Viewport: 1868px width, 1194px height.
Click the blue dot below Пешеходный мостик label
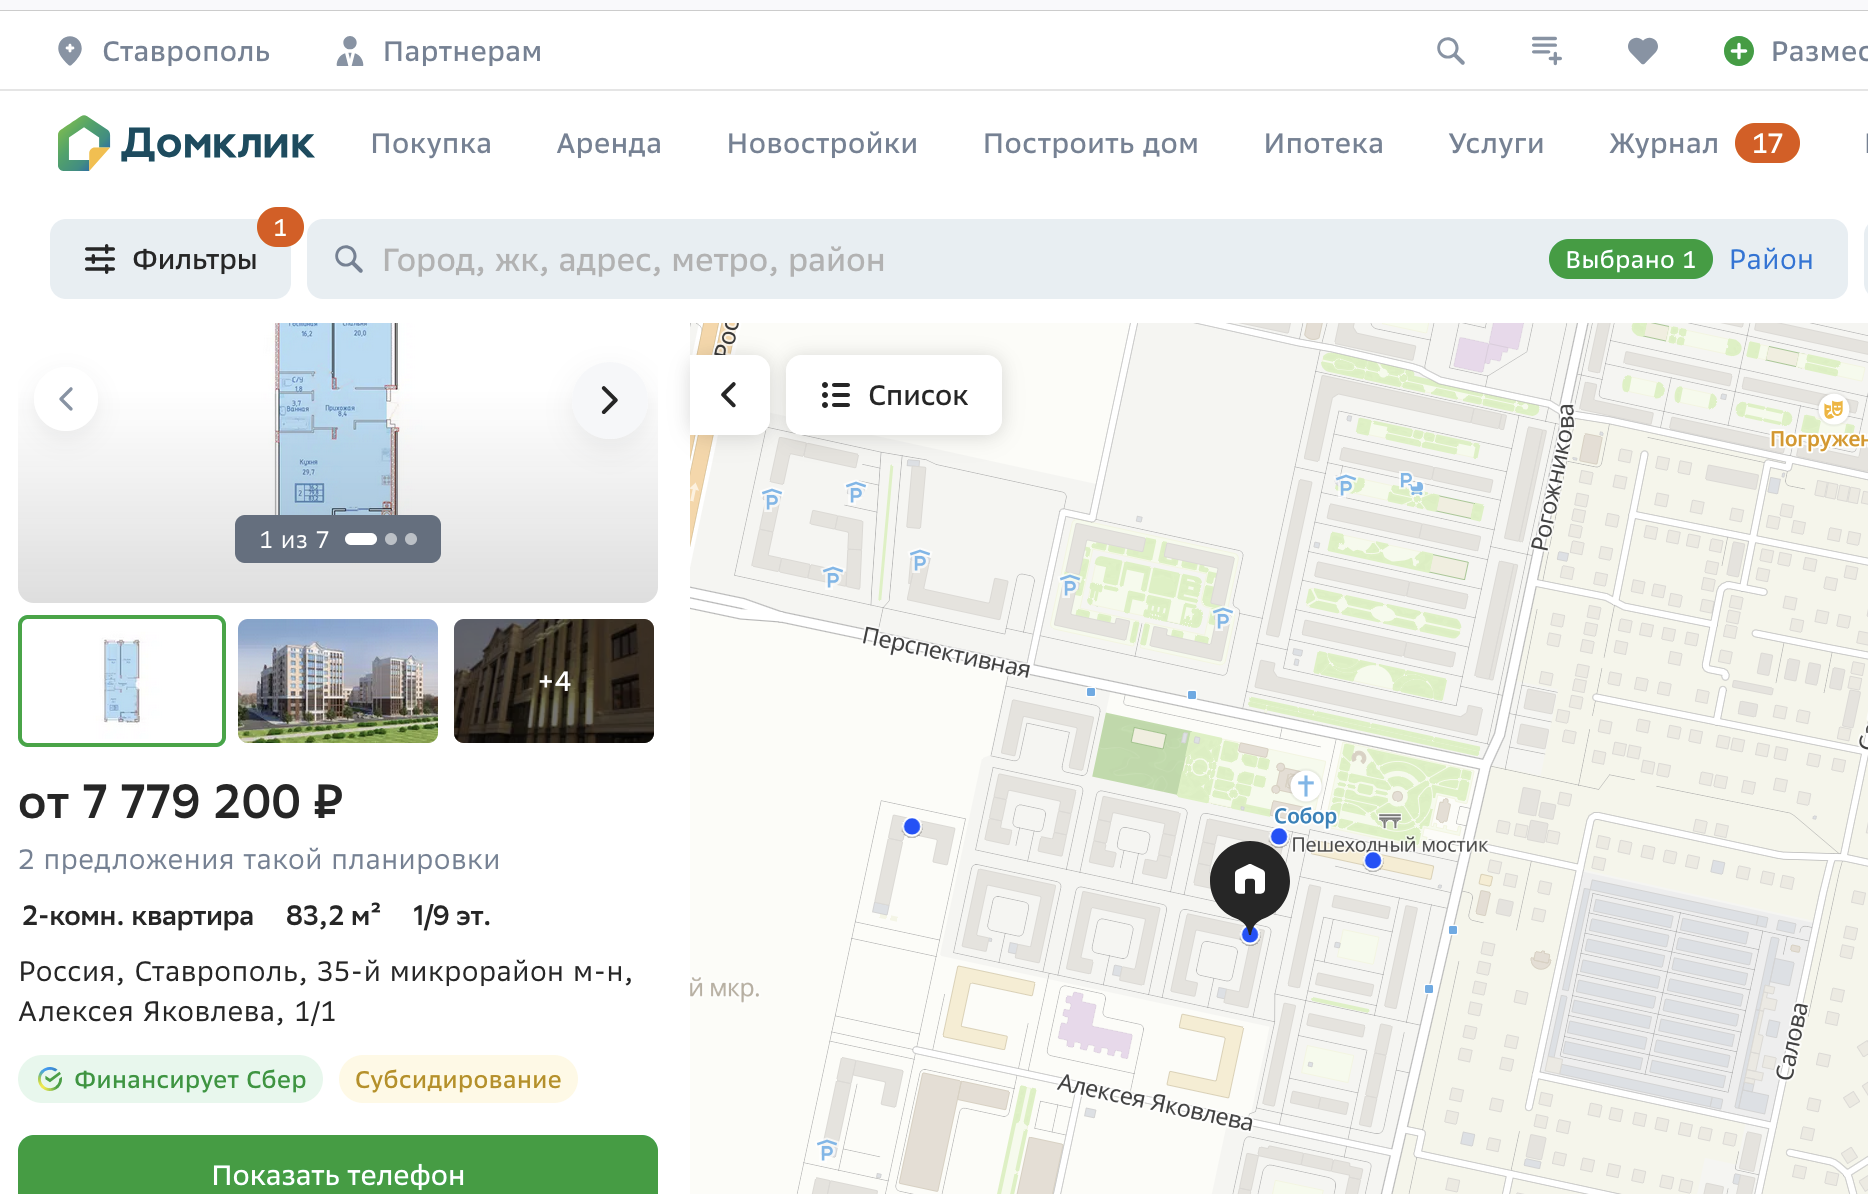1373,860
